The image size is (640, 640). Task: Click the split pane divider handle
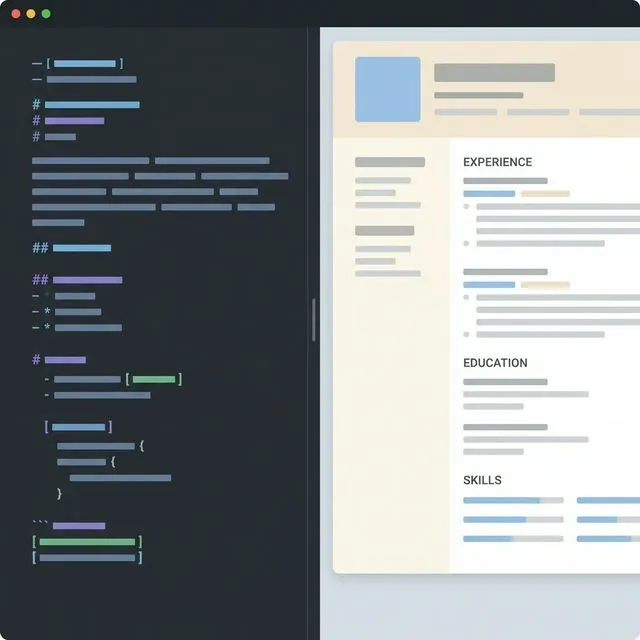tap(314, 320)
